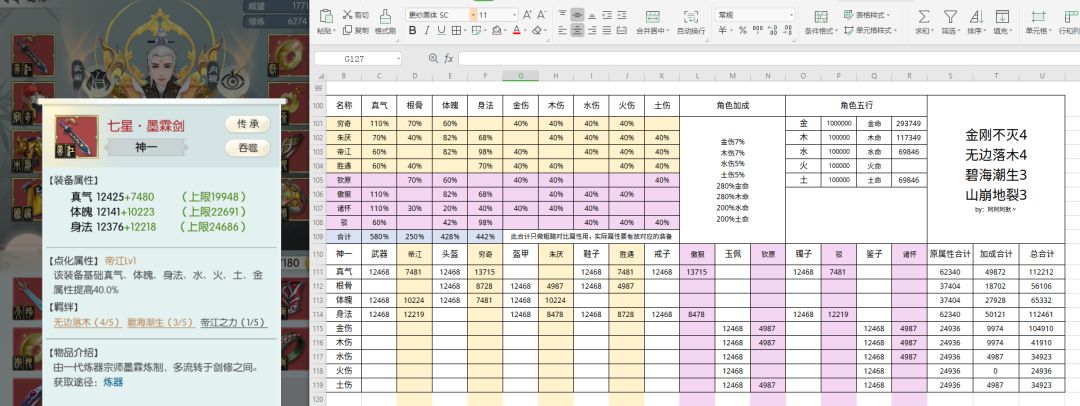Click the fx insert function icon

pyautogui.click(x=448, y=59)
